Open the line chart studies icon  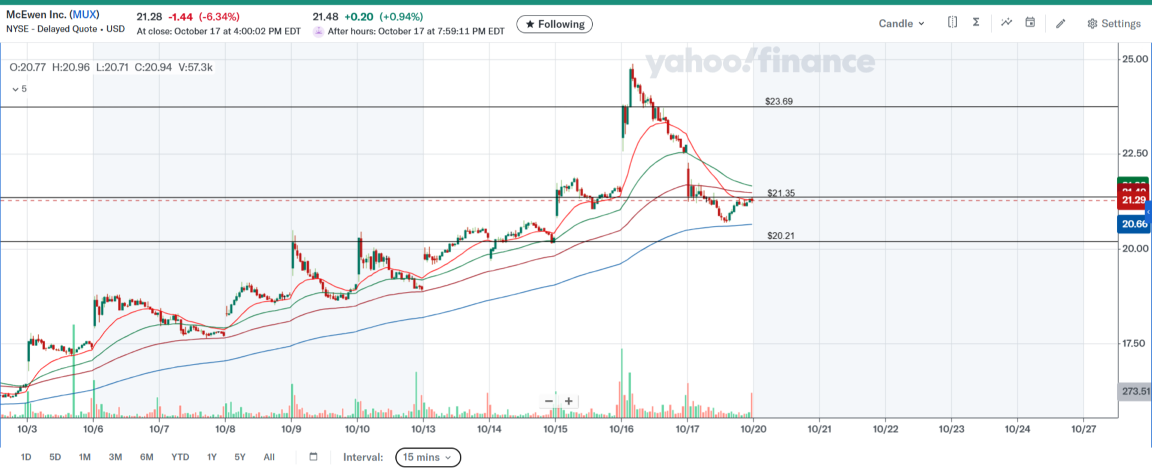click(1005, 23)
